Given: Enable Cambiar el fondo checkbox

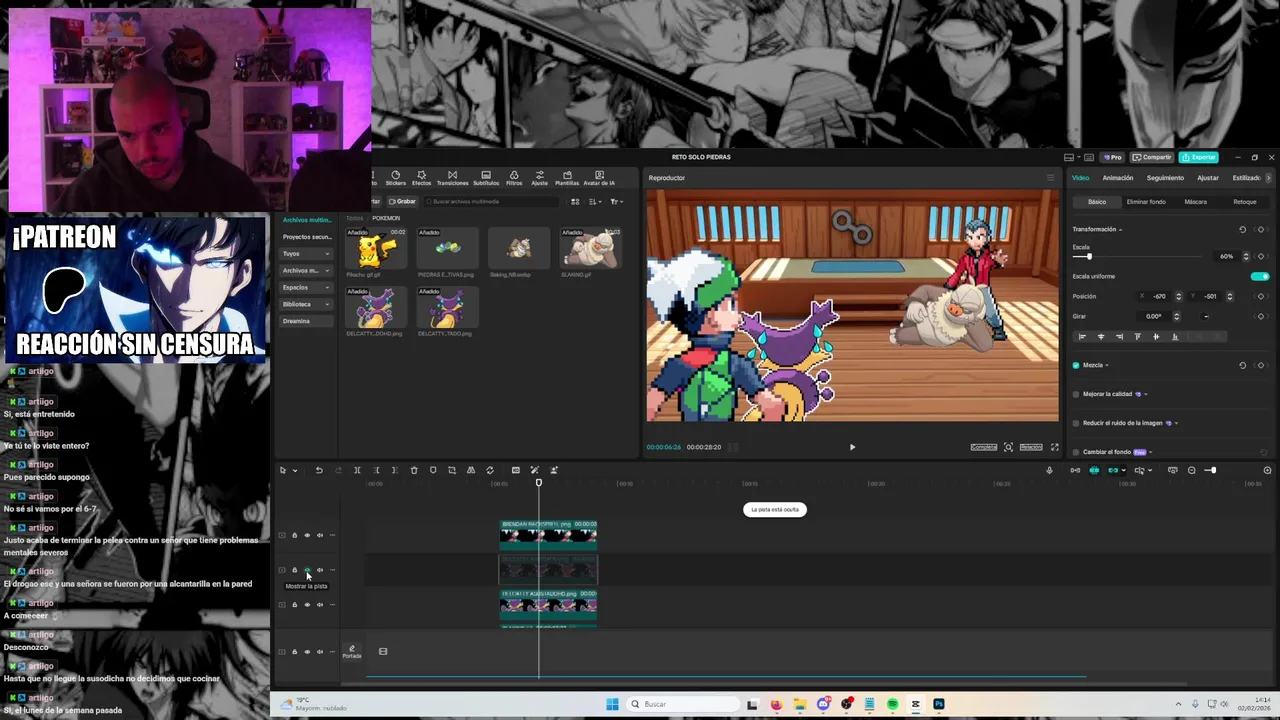Looking at the screenshot, I should click(x=1076, y=452).
